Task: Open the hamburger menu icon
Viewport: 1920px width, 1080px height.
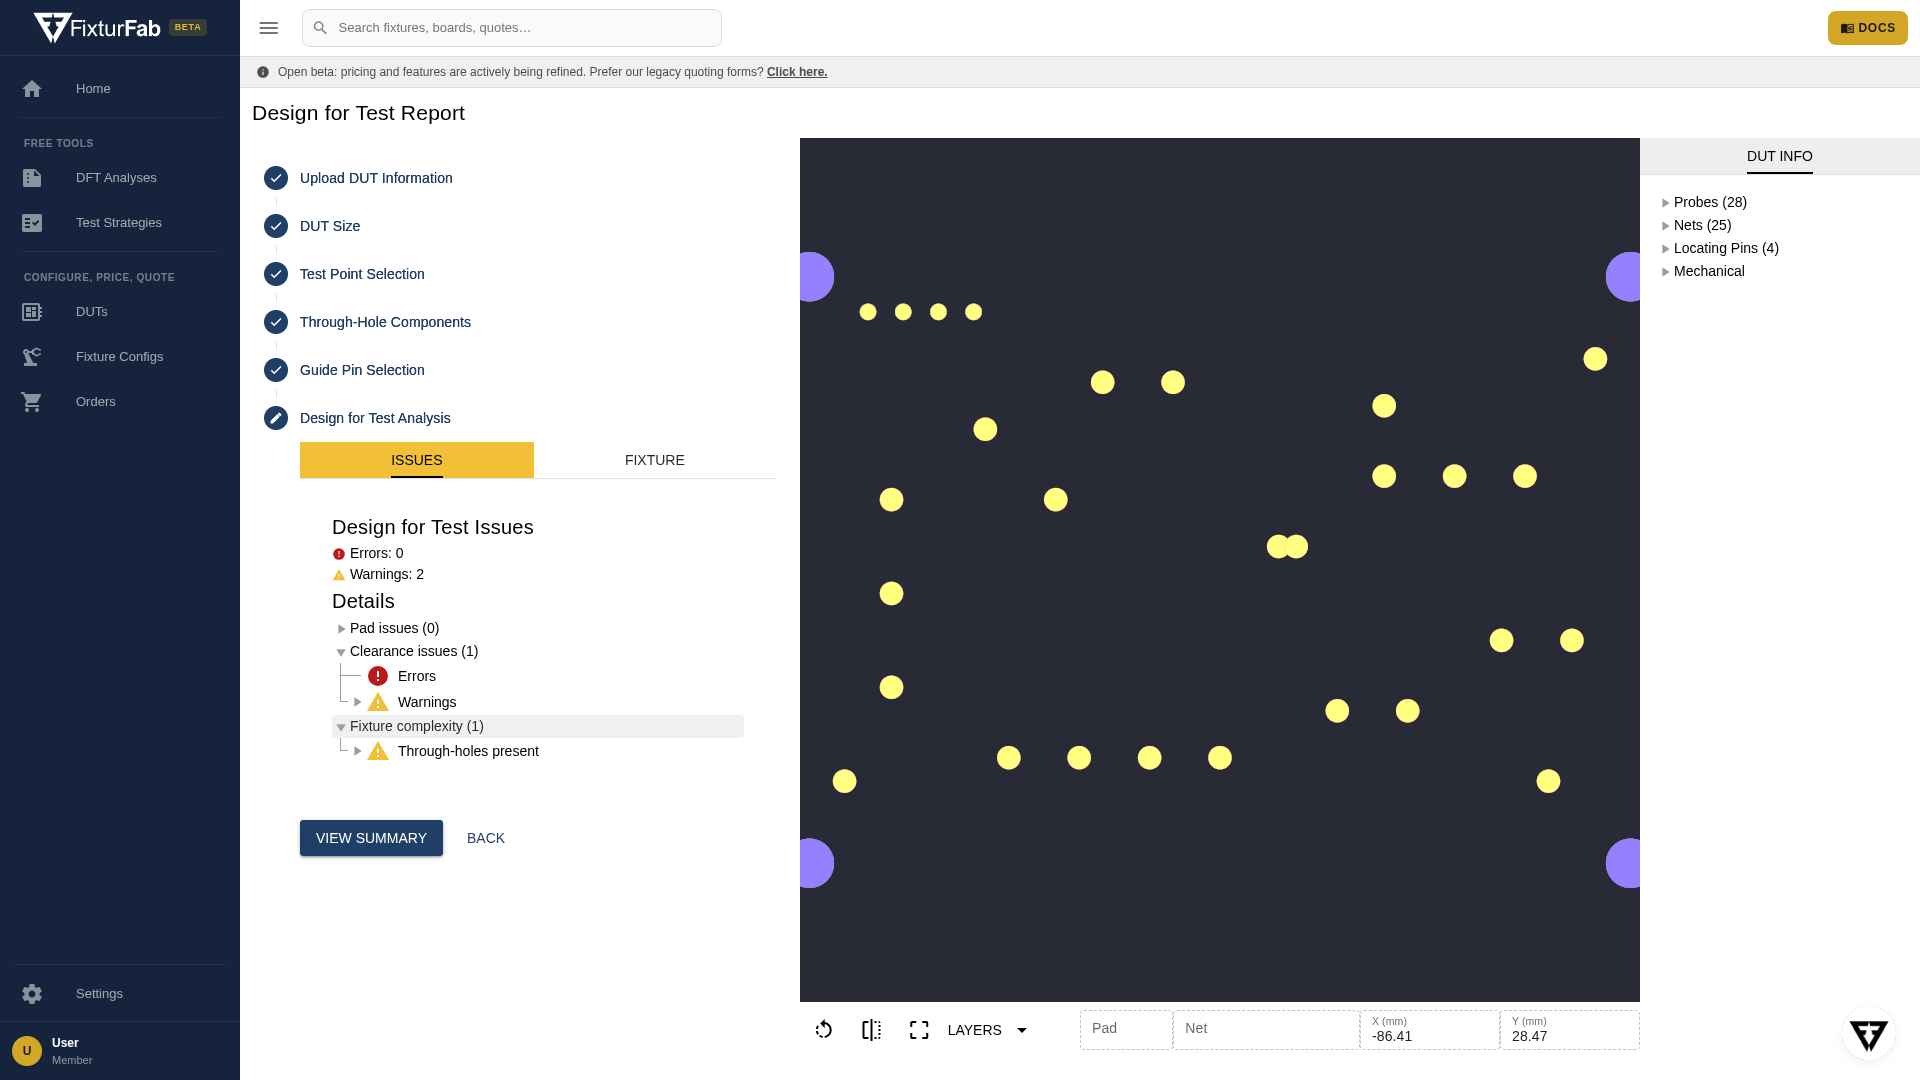Action: tap(268, 28)
